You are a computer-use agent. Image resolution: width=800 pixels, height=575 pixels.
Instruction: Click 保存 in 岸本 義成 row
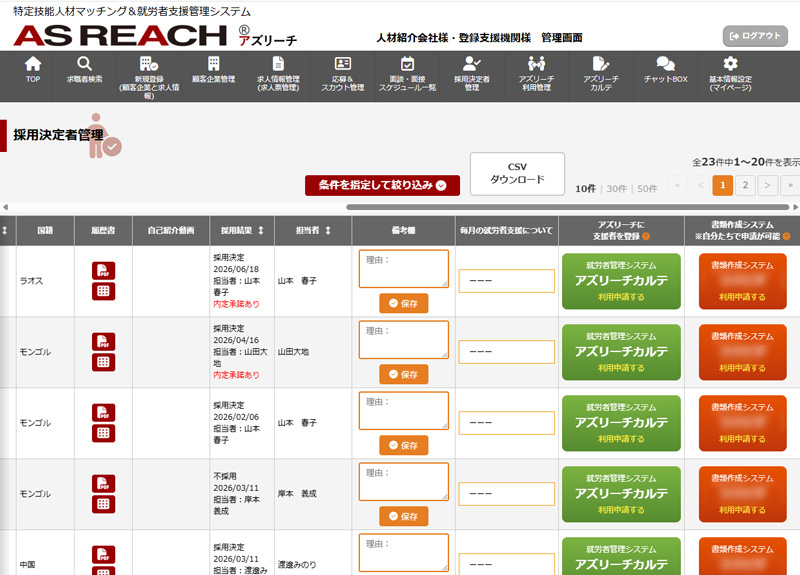(404, 516)
